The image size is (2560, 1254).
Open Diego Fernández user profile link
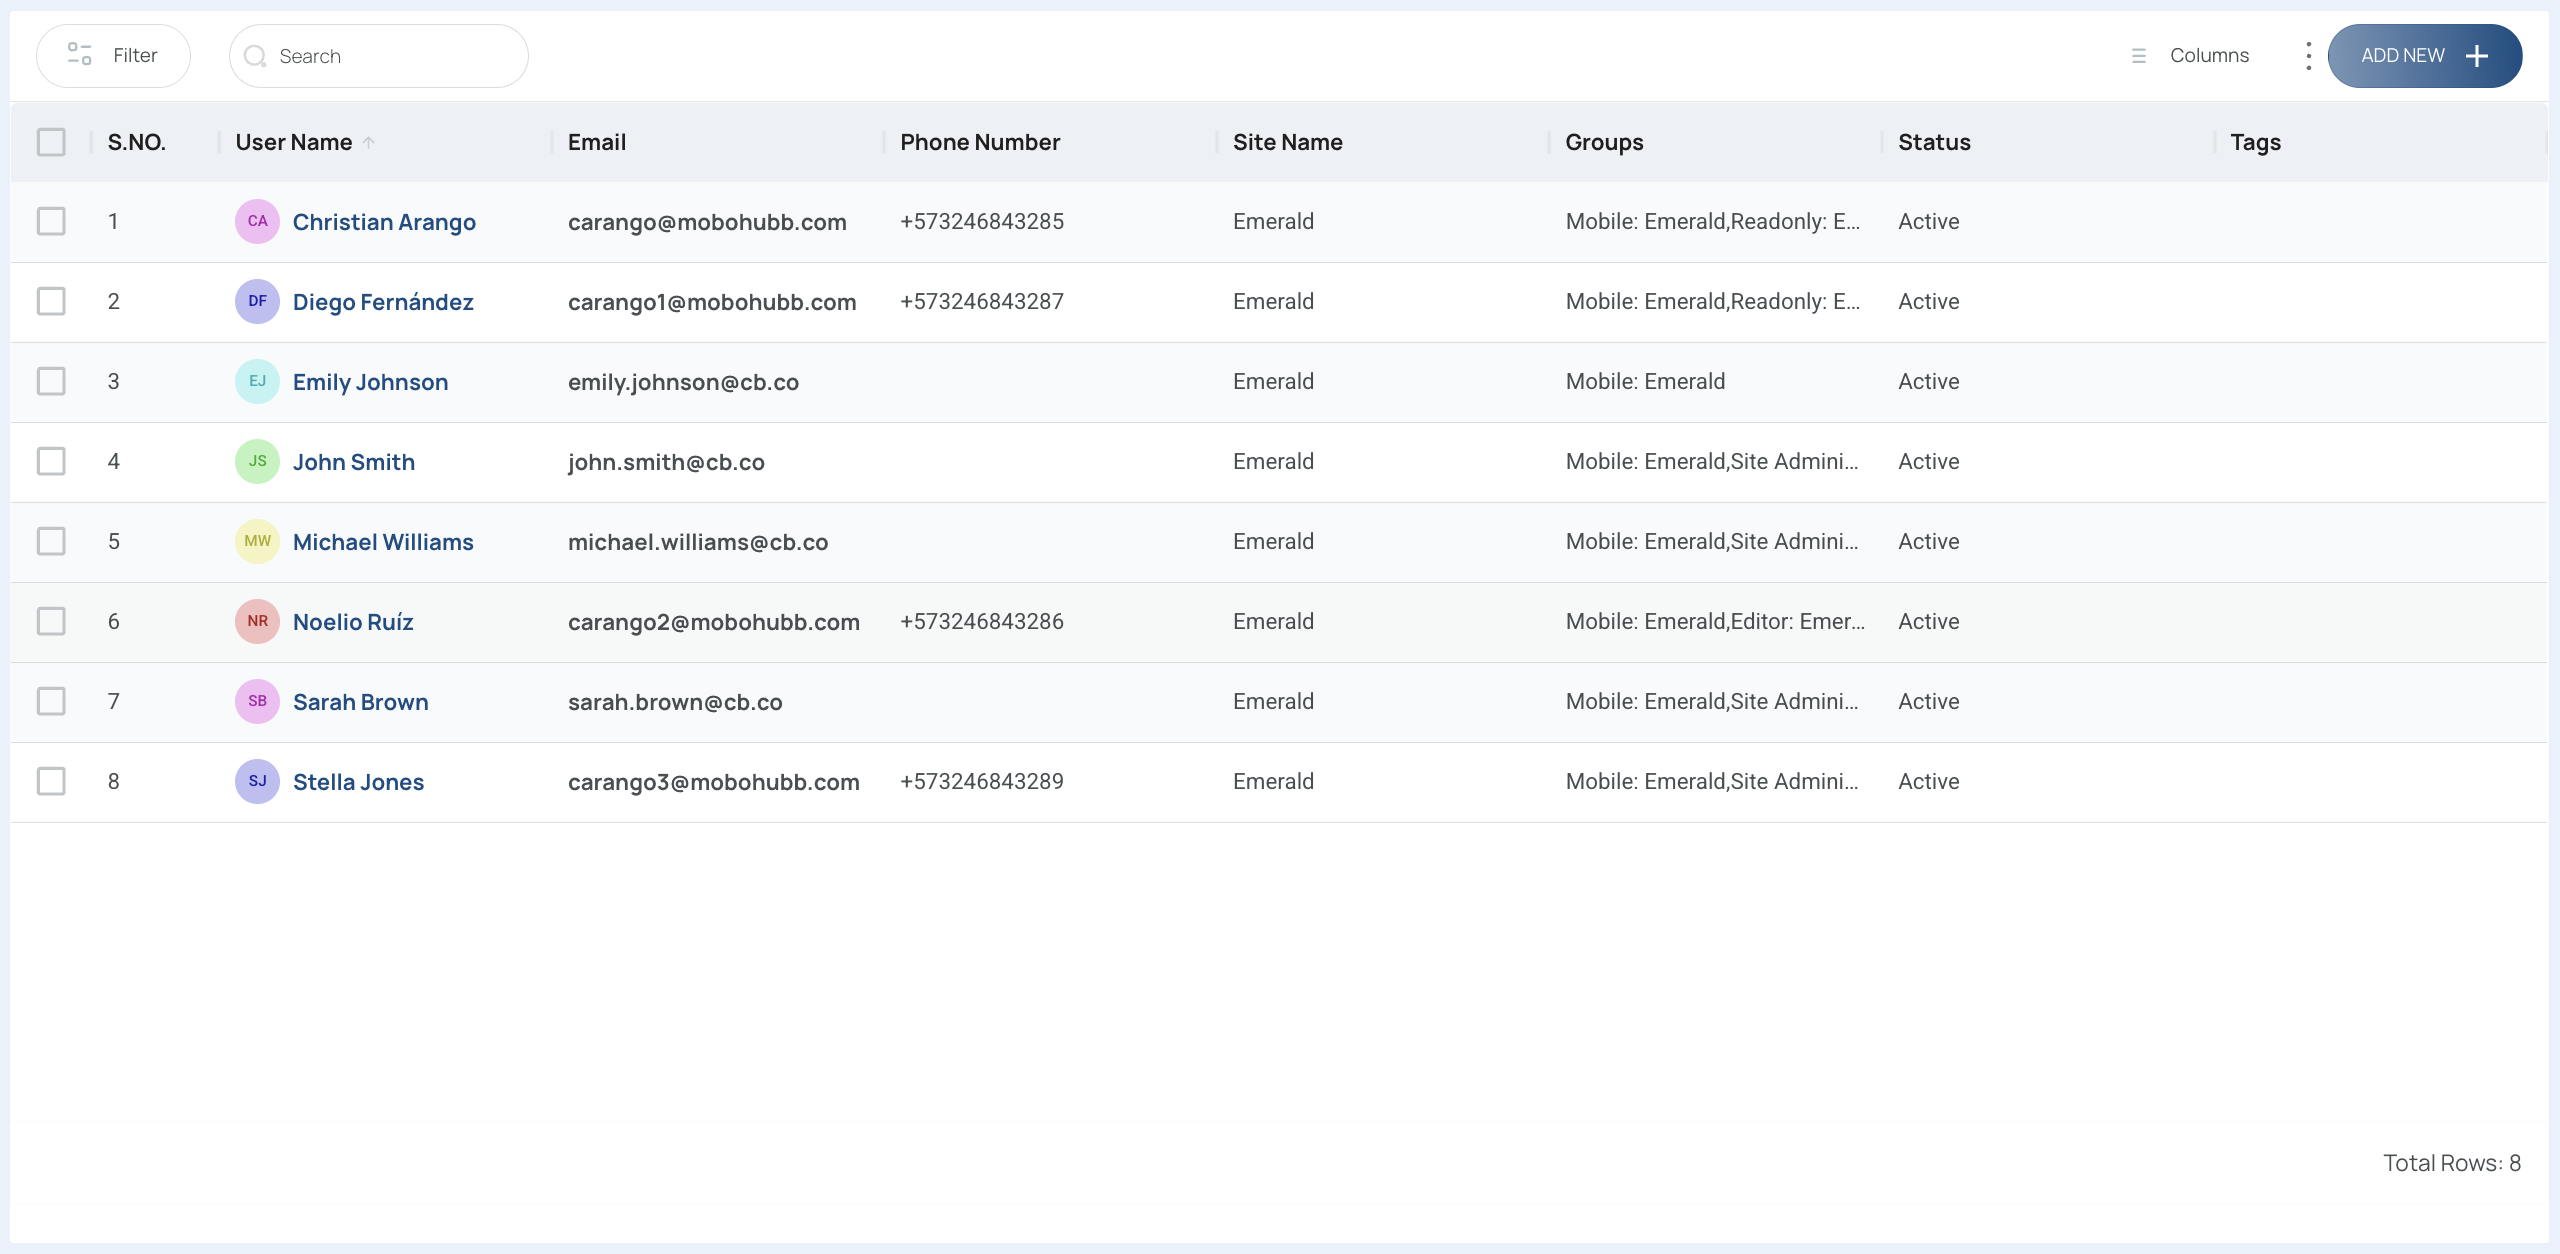(383, 302)
